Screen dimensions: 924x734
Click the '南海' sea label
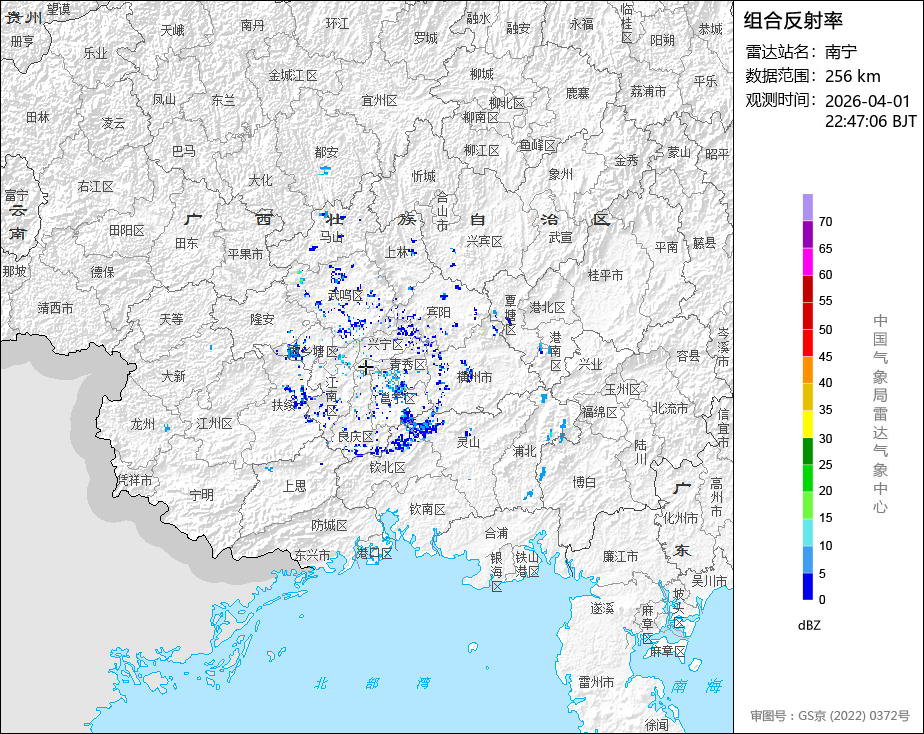(x=697, y=686)
